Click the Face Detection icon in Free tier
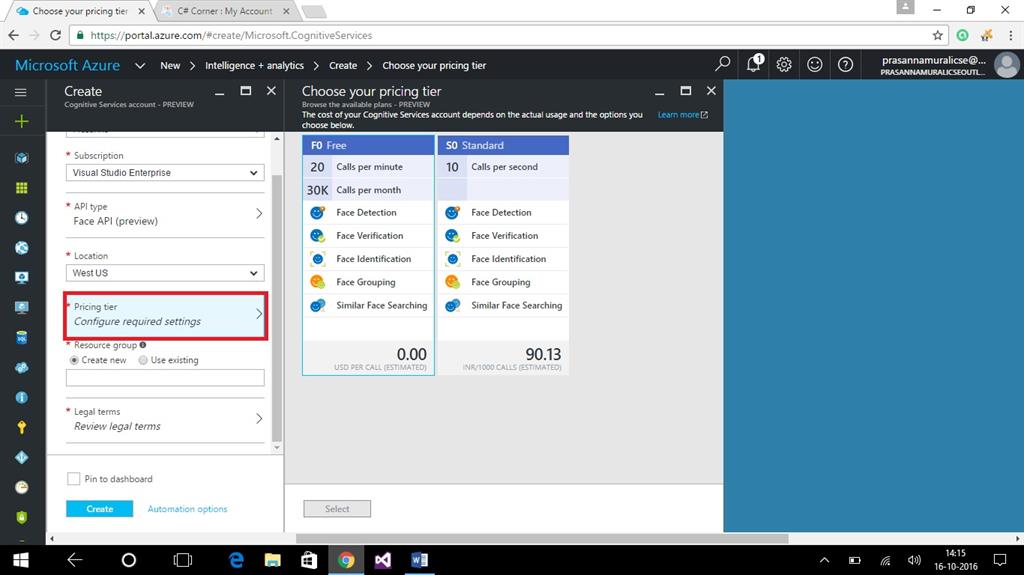This screenshot has width=1024, height=575. (317, 212)
